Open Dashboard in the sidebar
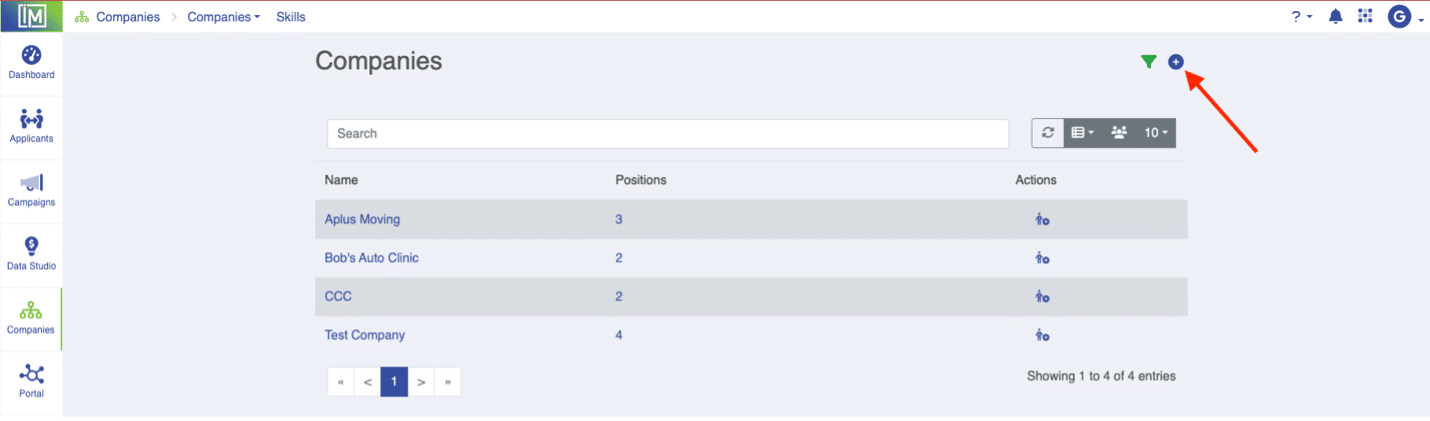The width and height of the screenshot is (1430, 421). click(x=31, y=63)
